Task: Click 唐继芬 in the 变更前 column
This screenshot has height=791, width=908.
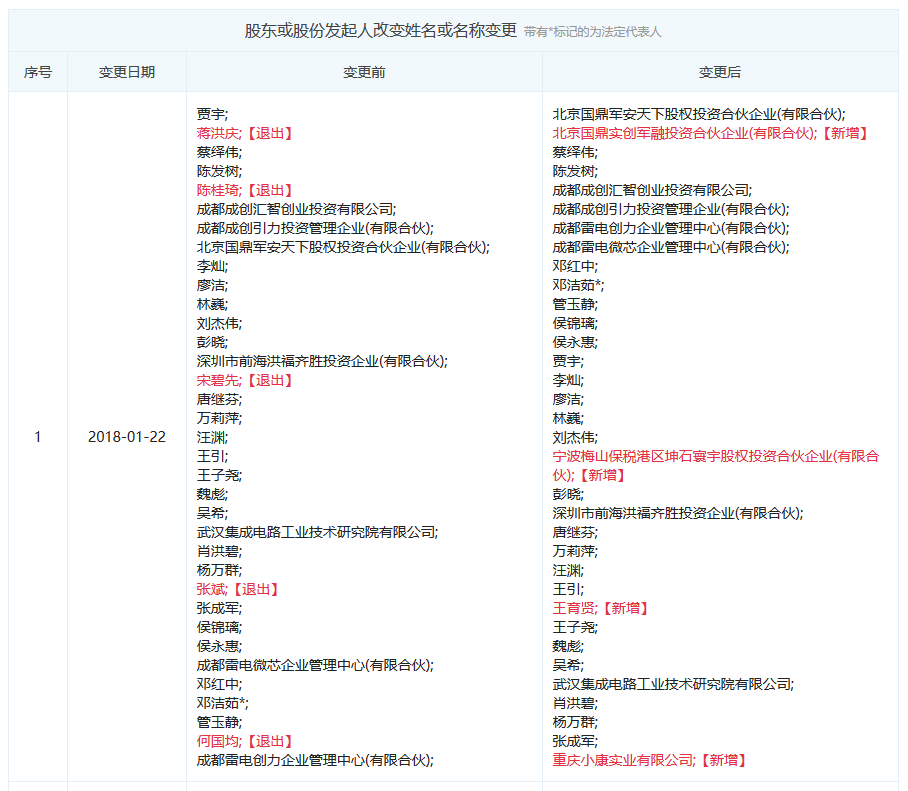Action: pos(219,399)
